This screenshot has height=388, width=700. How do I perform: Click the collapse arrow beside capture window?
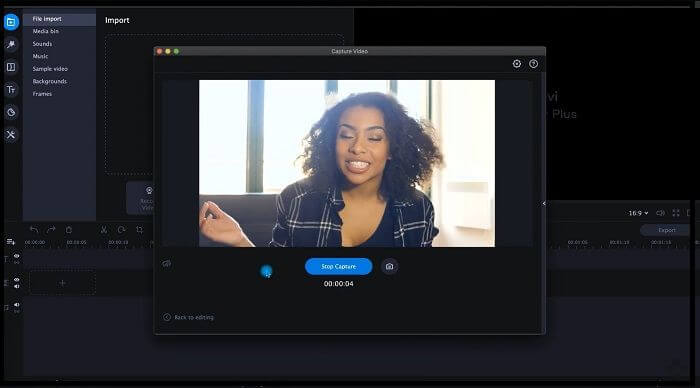544,203
